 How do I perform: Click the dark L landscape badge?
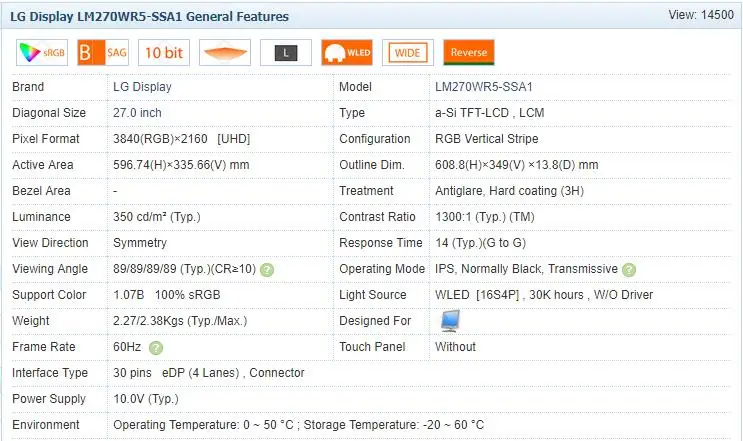pos(285,53)
